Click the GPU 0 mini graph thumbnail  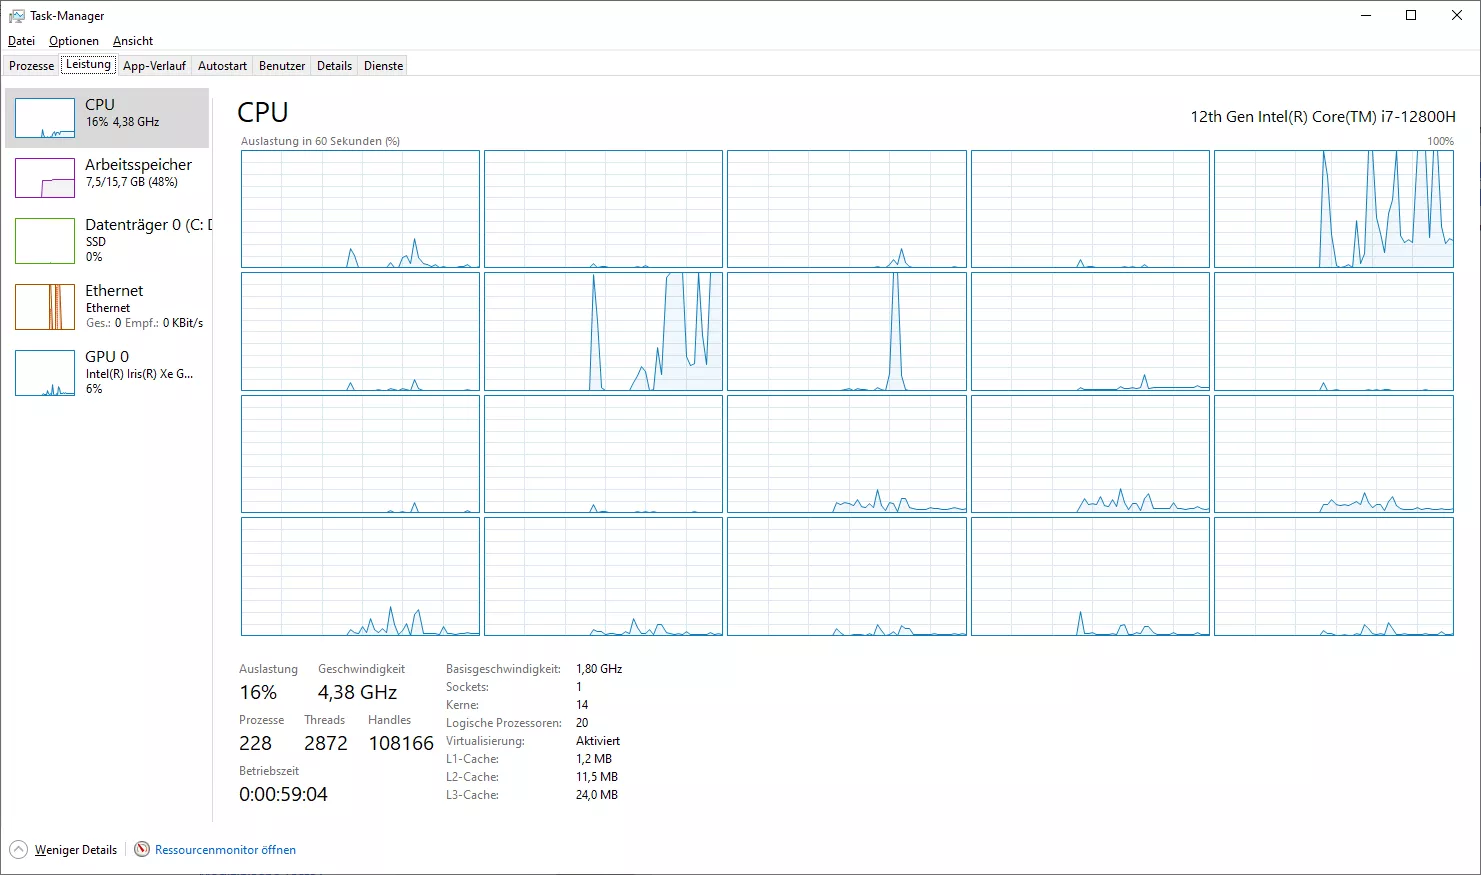[x=45, y=373]
